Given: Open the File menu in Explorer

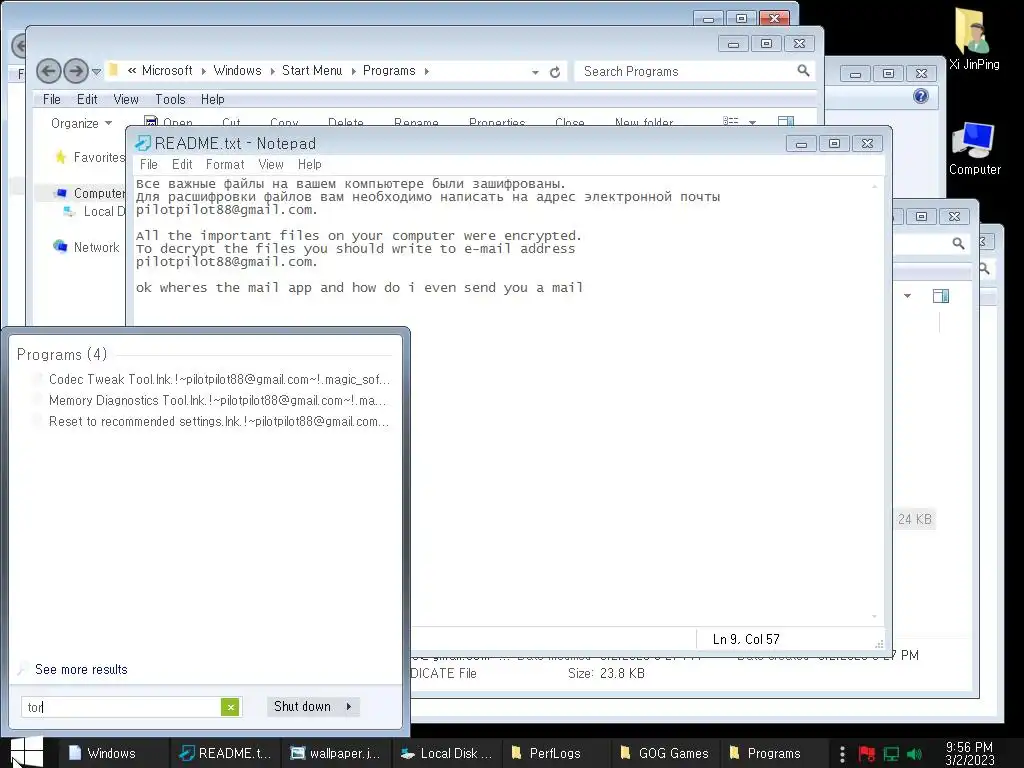Looking at the screenshot, I should coord(52,99).
